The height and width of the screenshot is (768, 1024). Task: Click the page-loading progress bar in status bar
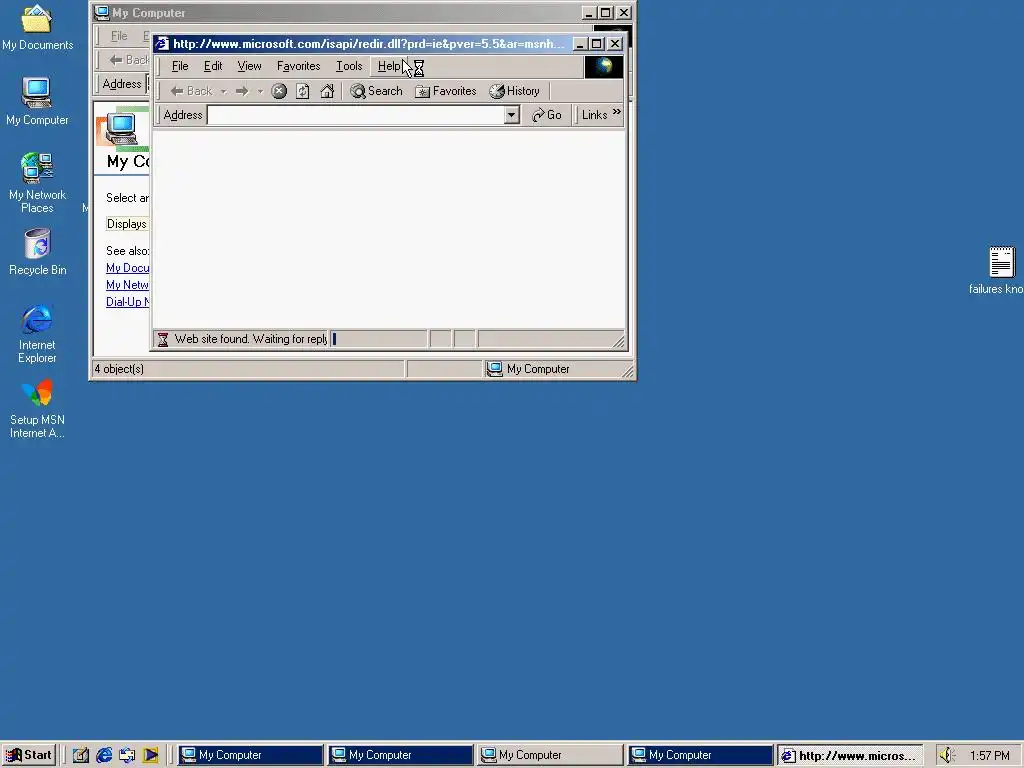(x=379, y=339)
